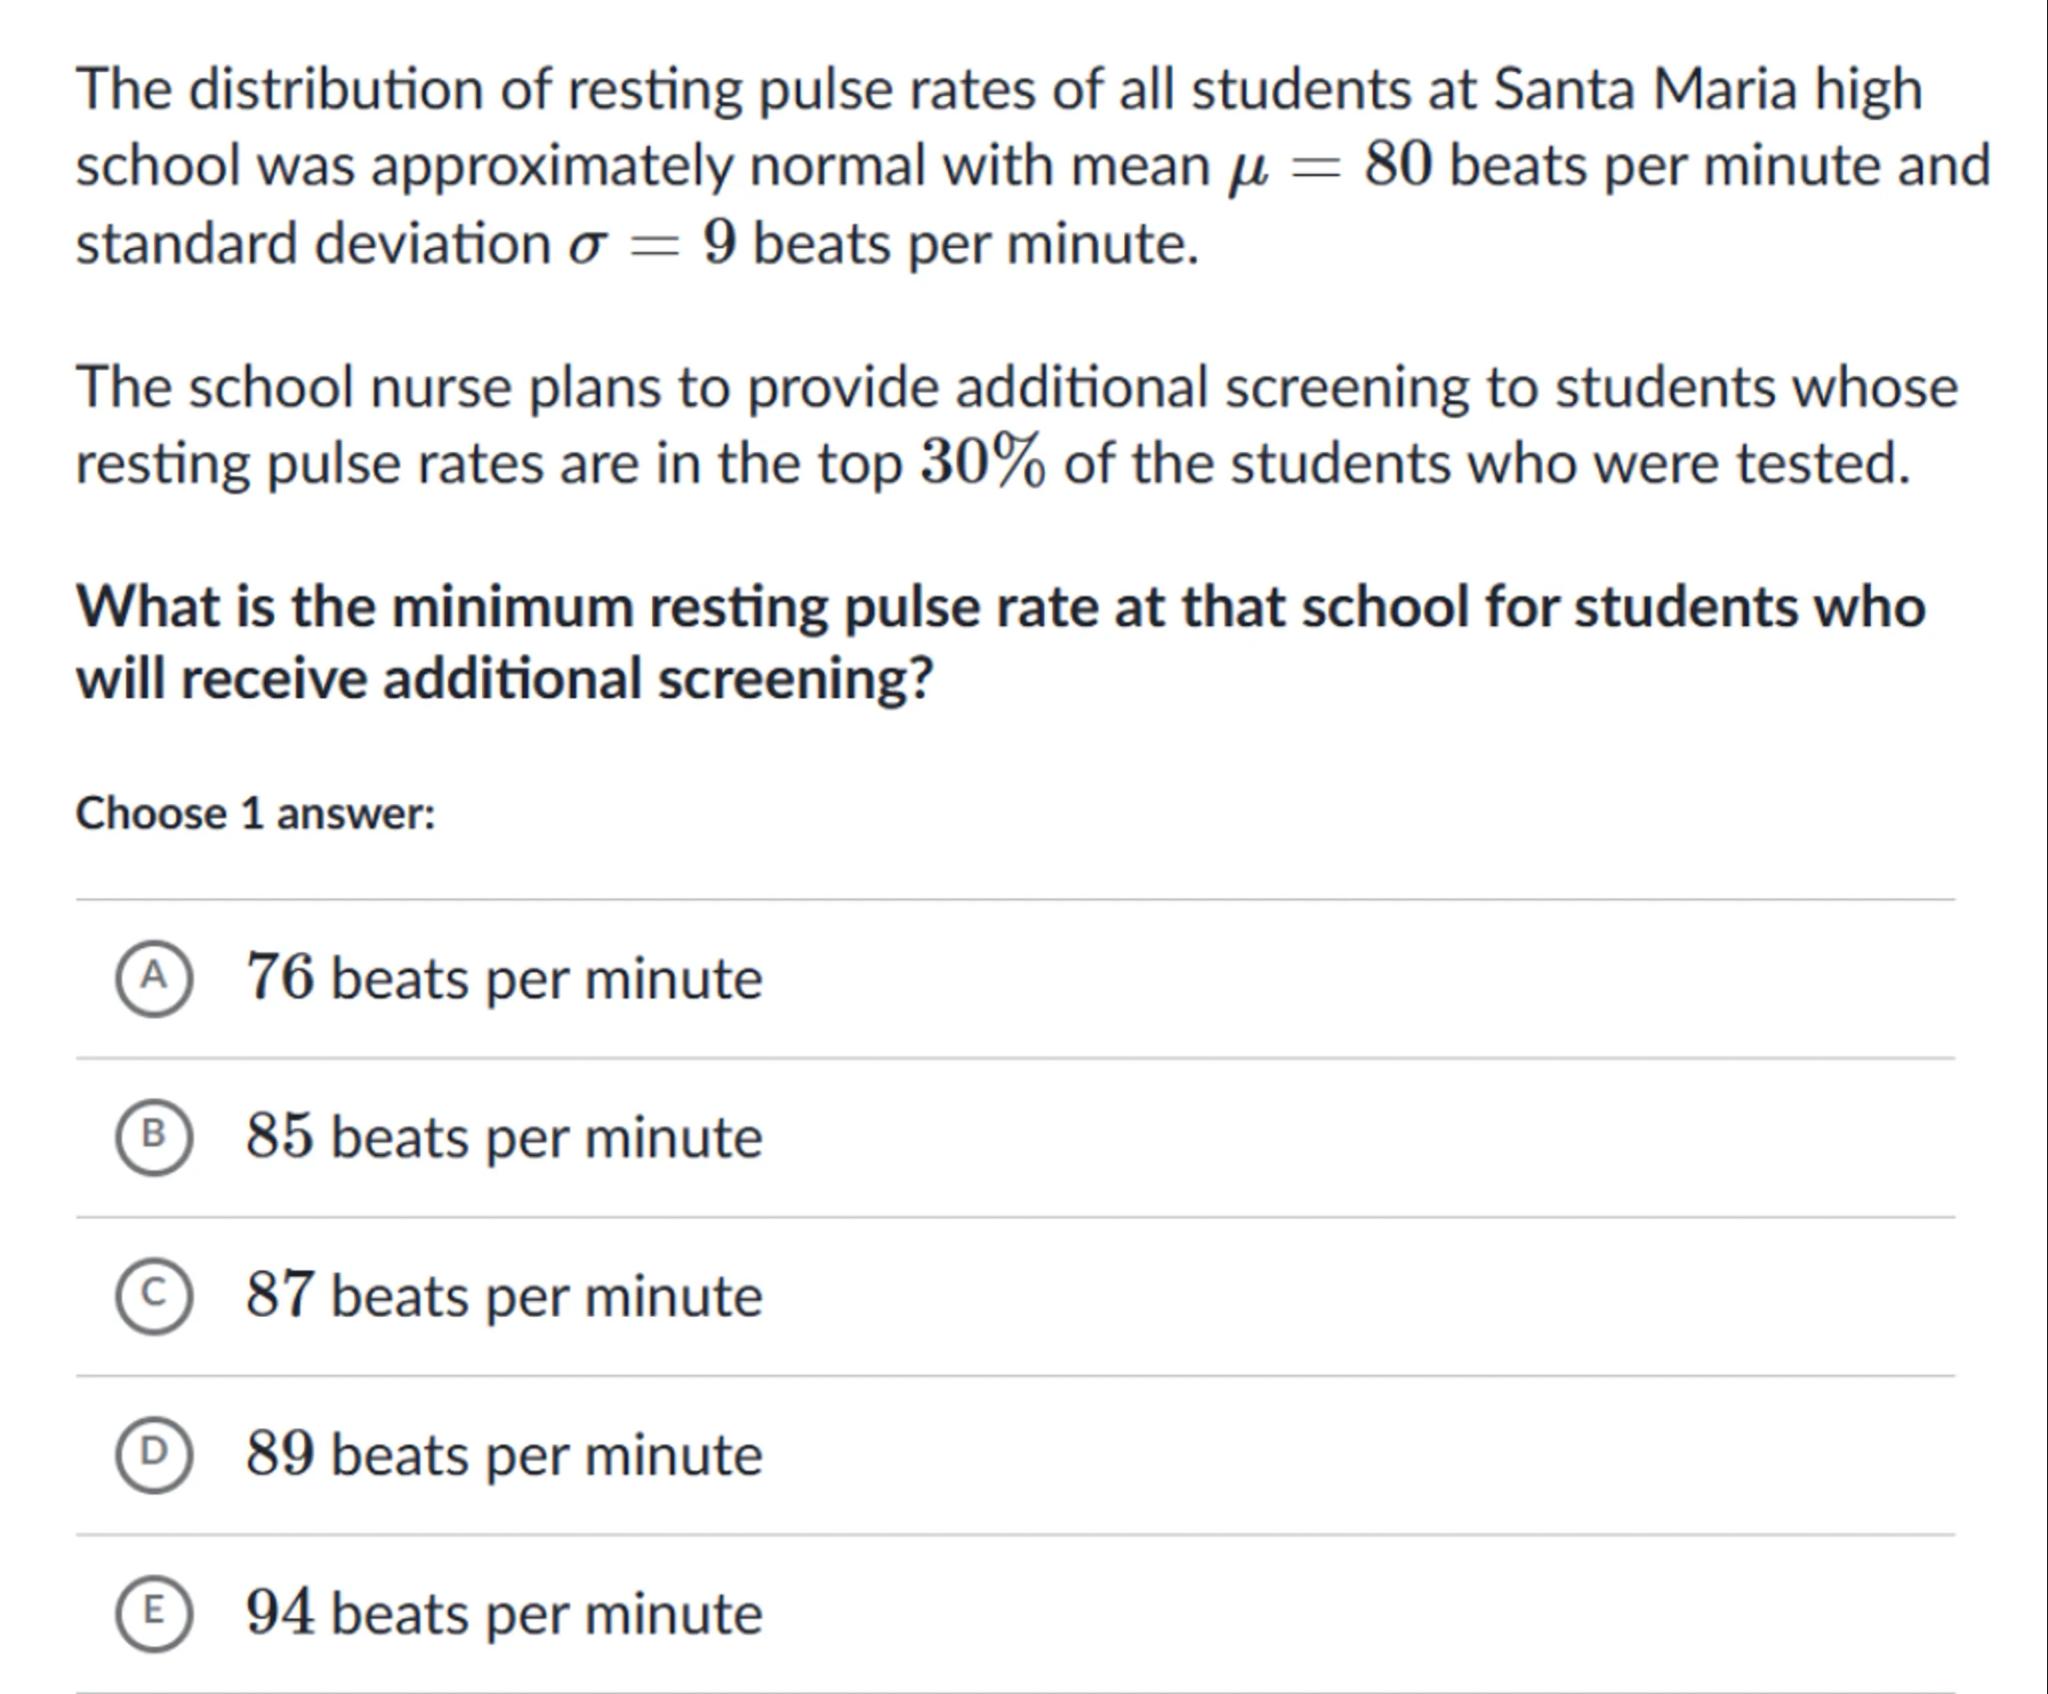Click the "76 beats per minute" answer text
This screenshot has width=2048, height=1694.
tap(504, 978)
